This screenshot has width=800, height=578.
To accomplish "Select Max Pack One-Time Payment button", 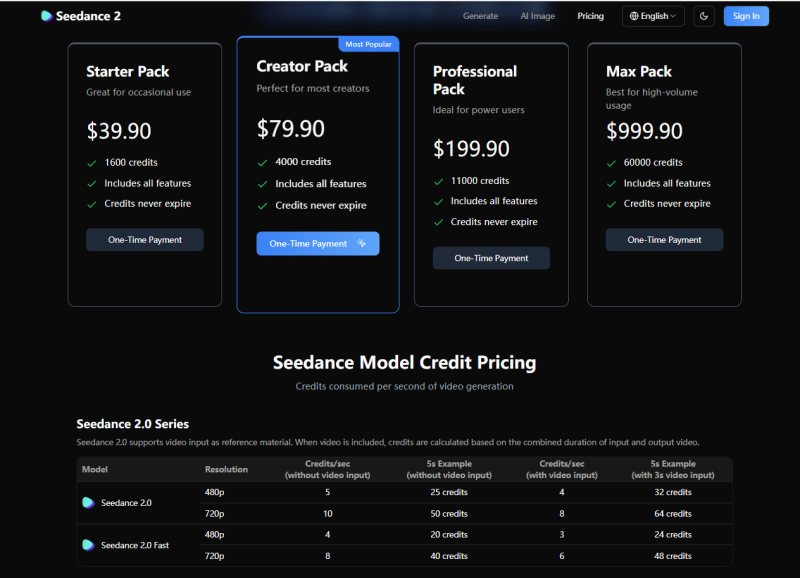I will 664,240.
